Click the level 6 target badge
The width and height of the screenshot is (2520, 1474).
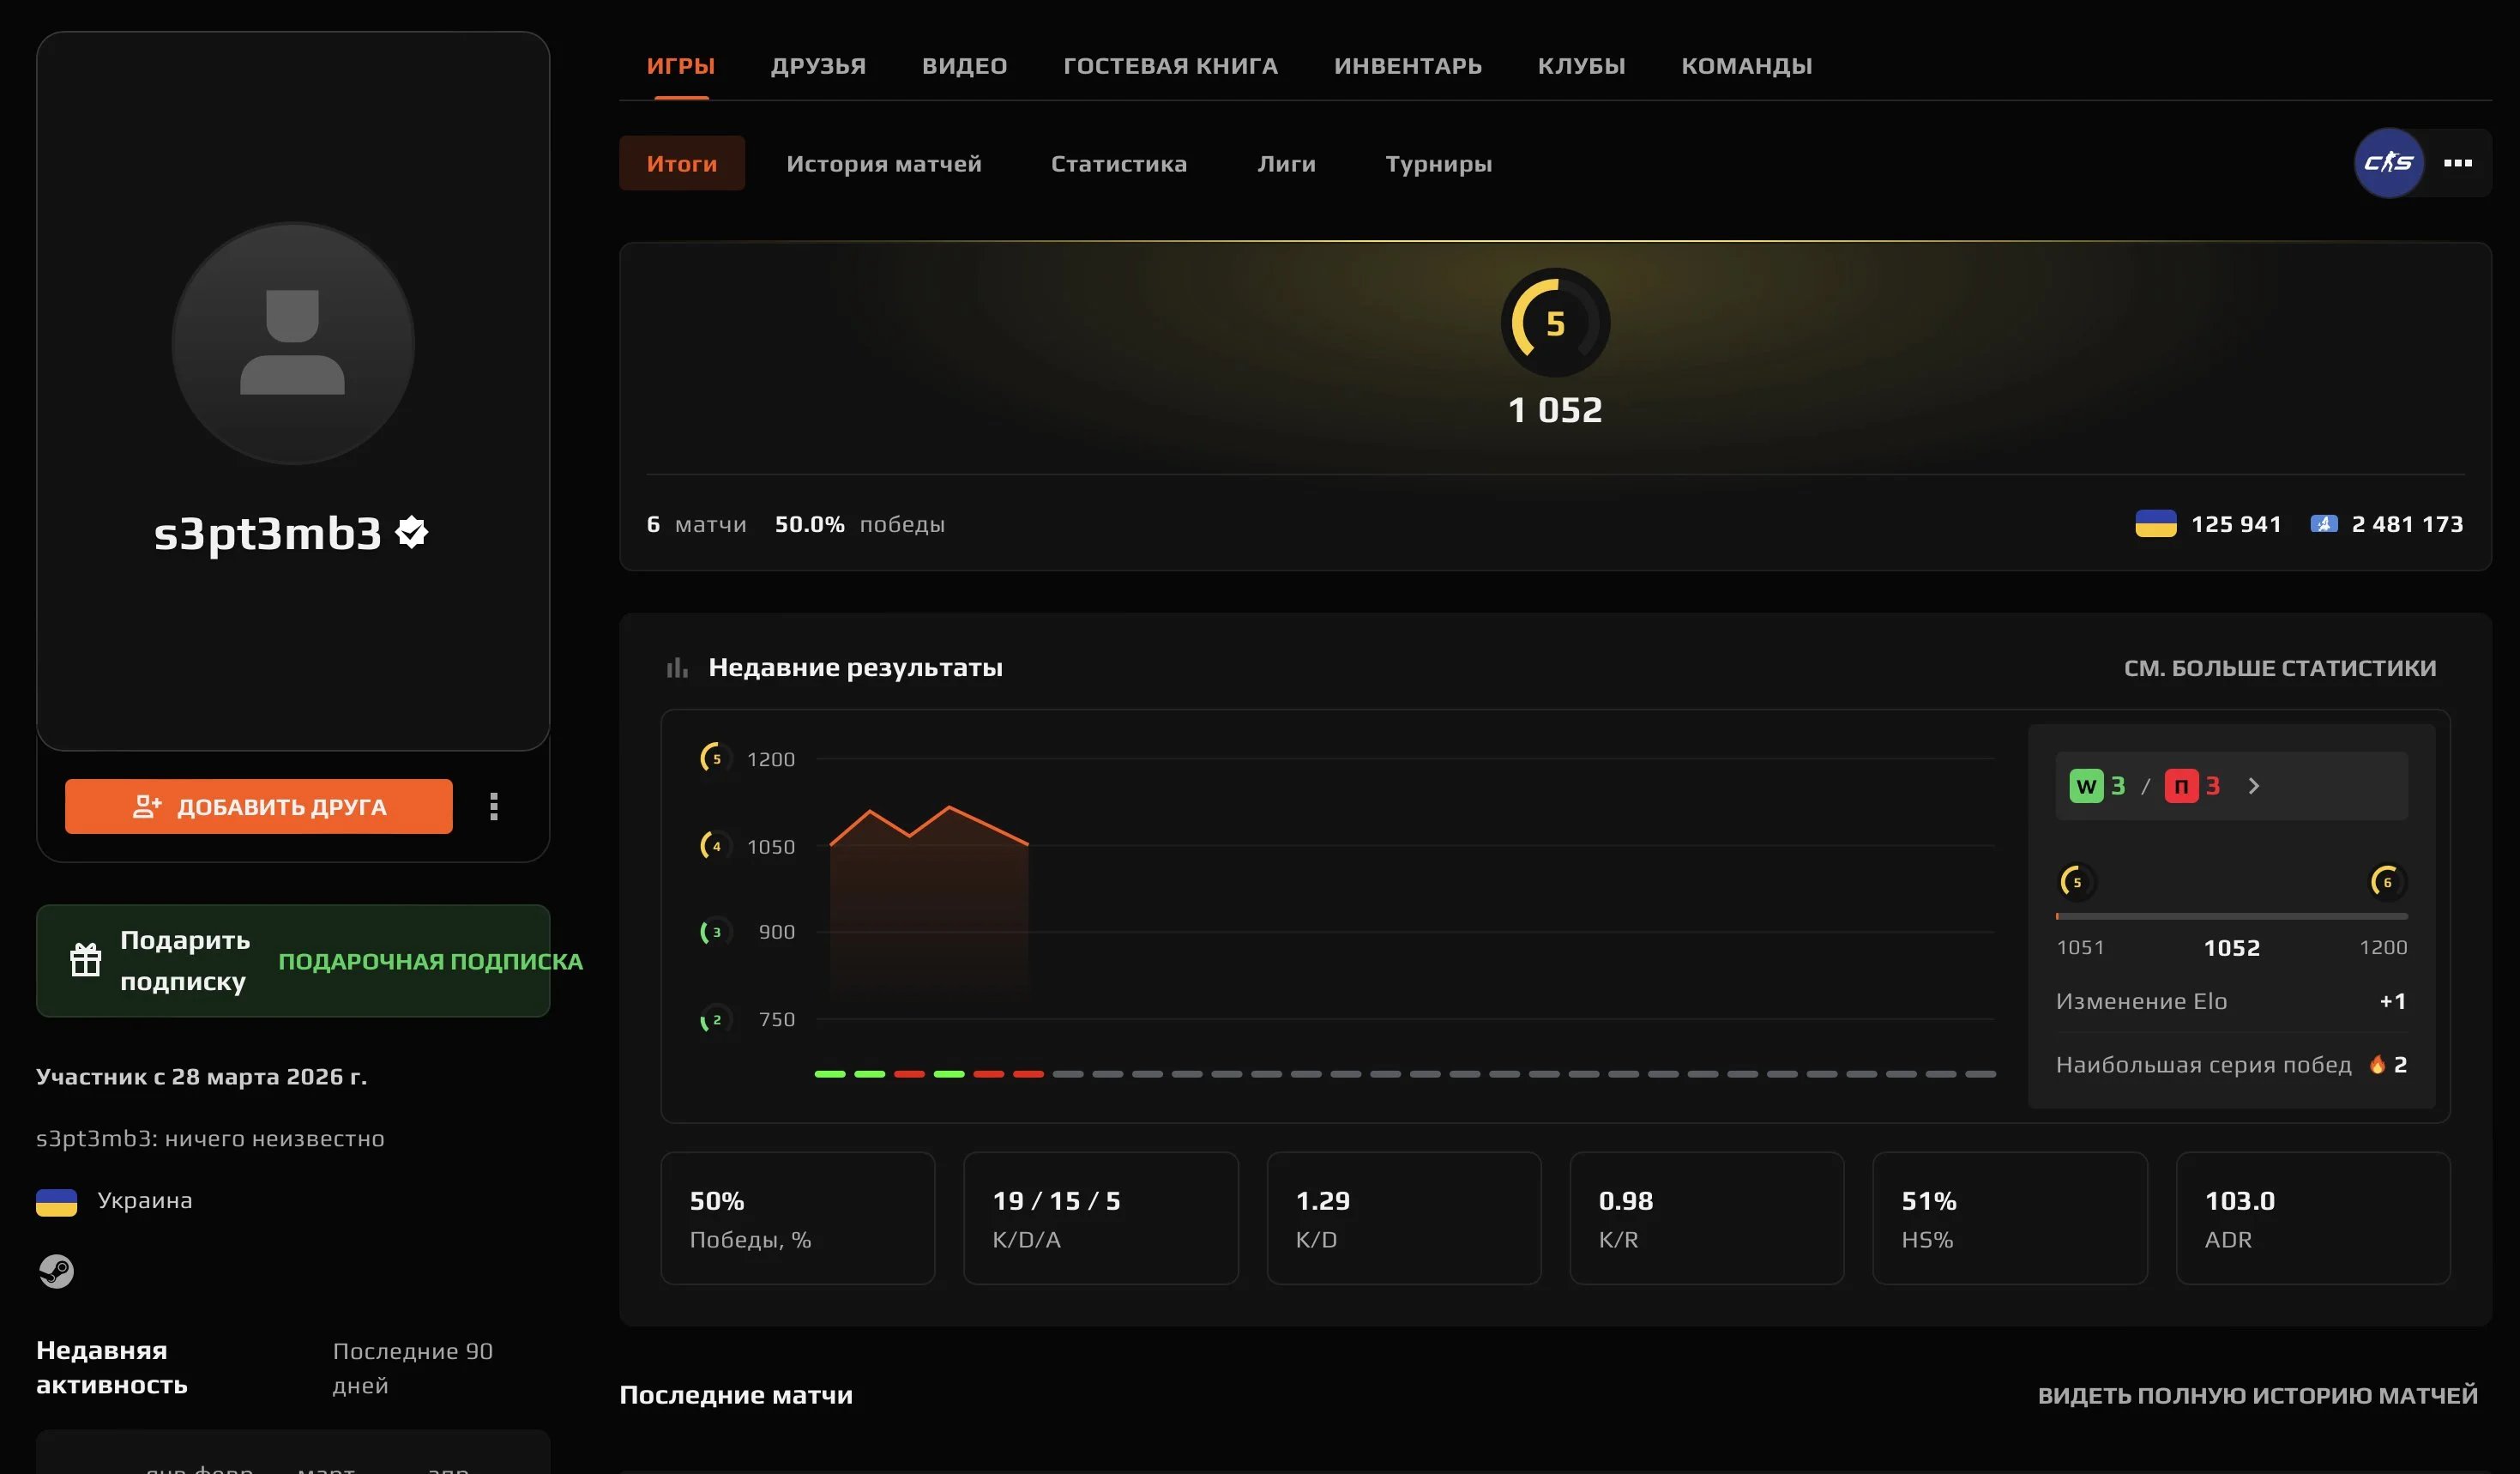point(2386,881)
